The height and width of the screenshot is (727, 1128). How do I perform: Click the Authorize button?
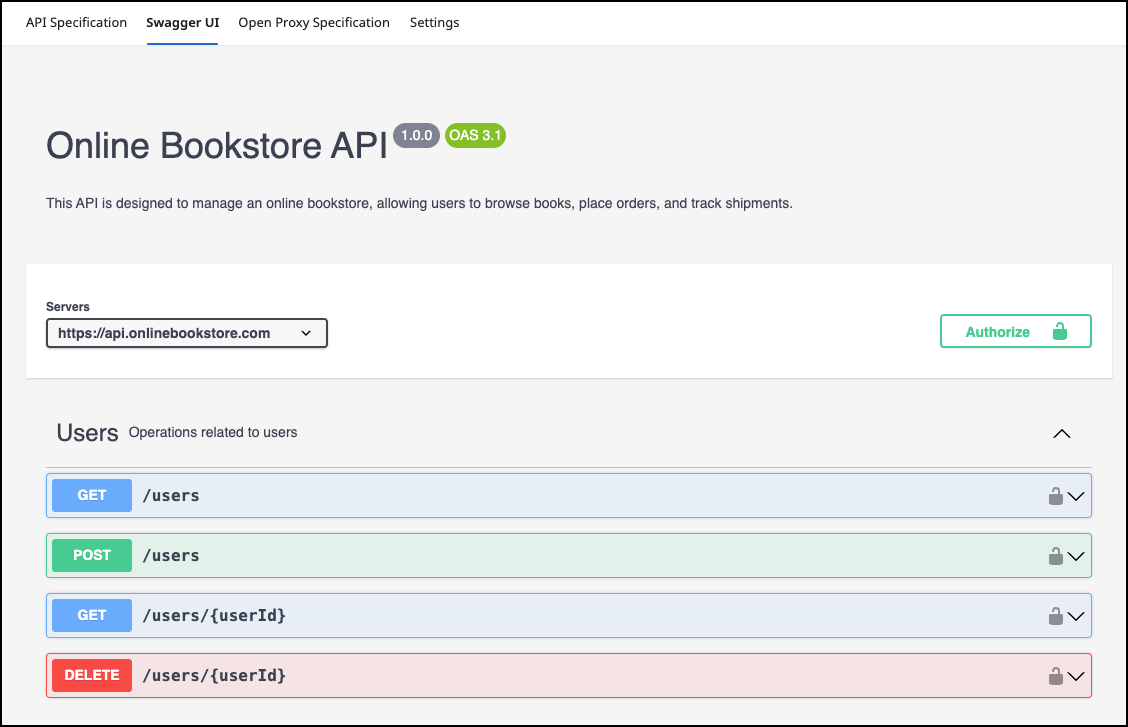1015,331
